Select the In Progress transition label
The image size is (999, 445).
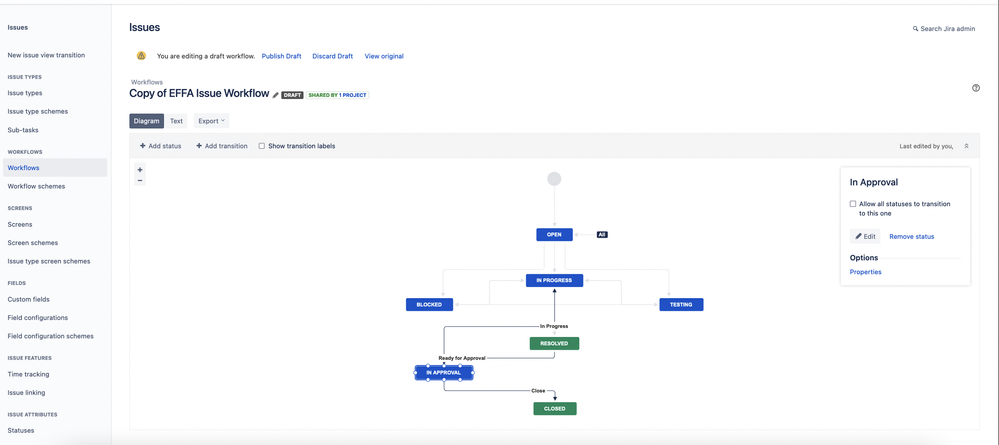(554, 326)
